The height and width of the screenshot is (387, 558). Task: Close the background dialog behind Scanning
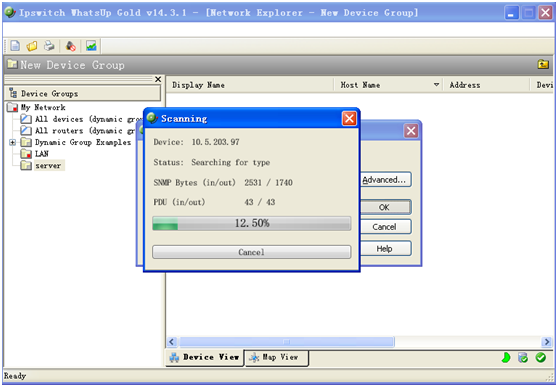click(411, 131)
